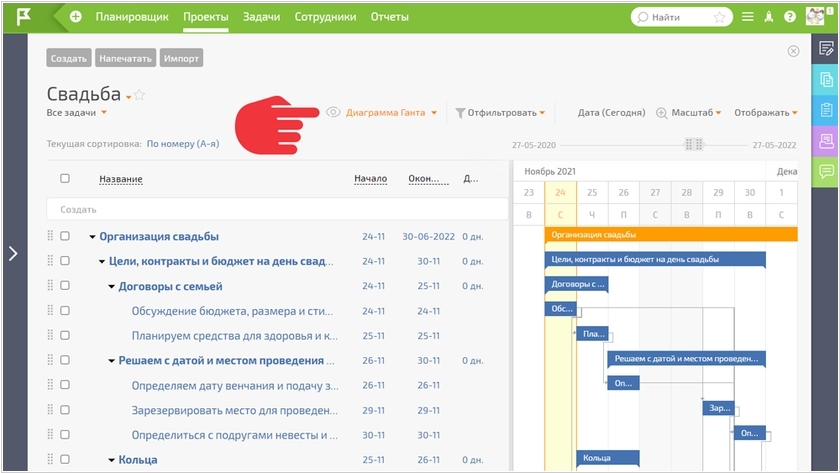Click the rocket icon in the header
The width and height of the screenshot is (840, 473).
point(769,17)
